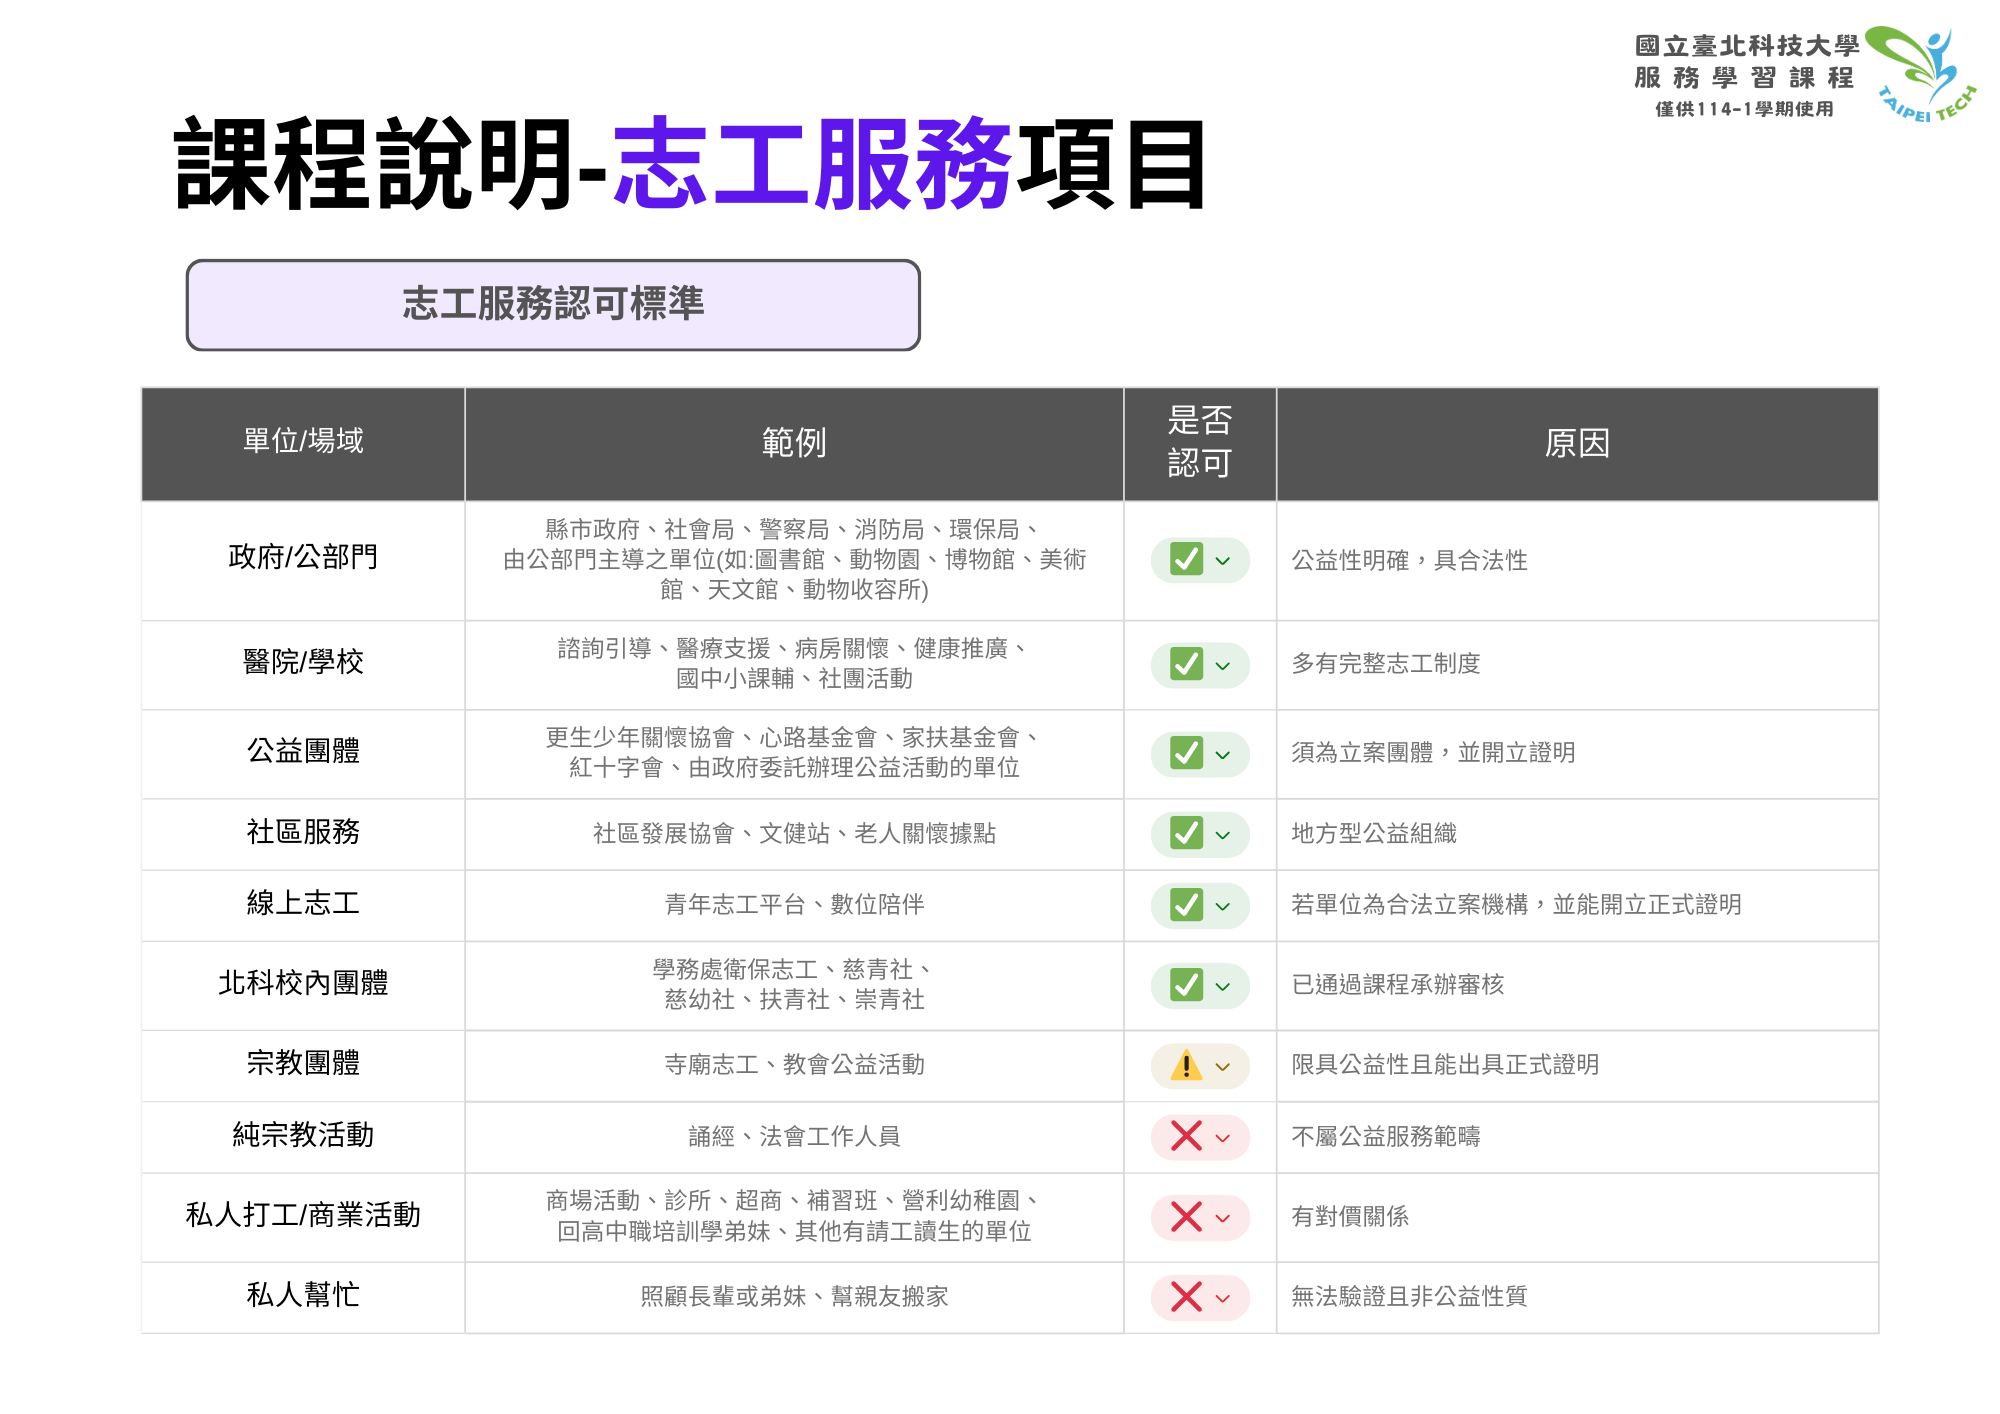Screen dimensions: 2000x1414
Task: Click the 原因 column header
Action: (x=1577, y=443)
